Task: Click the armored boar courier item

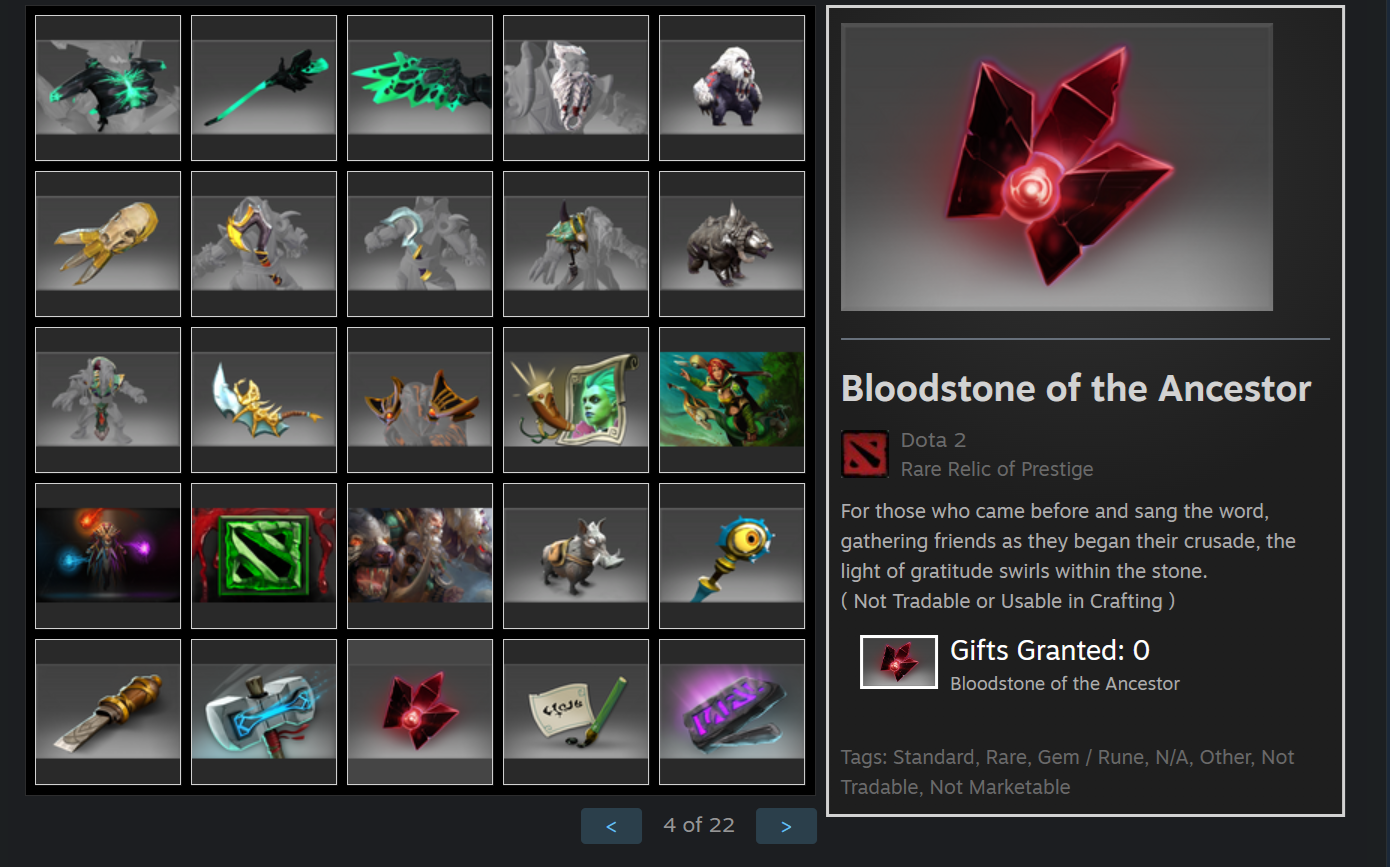Action: pyautogui.click(x=576, y=556)
